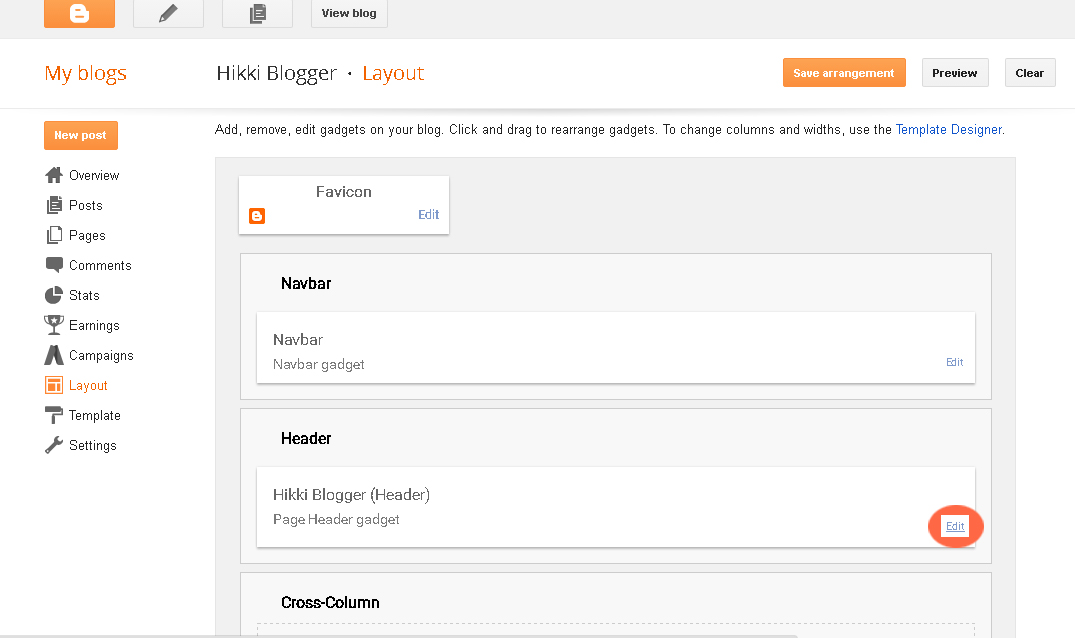Open Comments using the speech bubble icon
The width and height of the screenshot is (1075, 638).
pyautogui.click(x=55, y=265)
